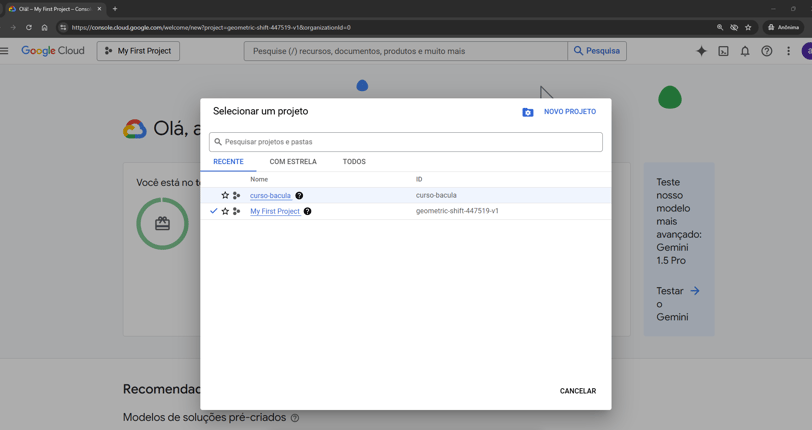Click the gift icon in the trial card

point(163,223)
